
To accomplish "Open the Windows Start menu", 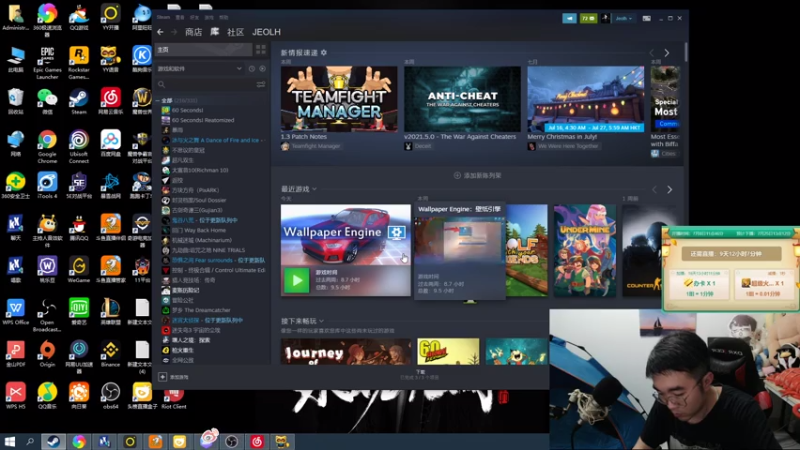I will click(x=9, y=441).
